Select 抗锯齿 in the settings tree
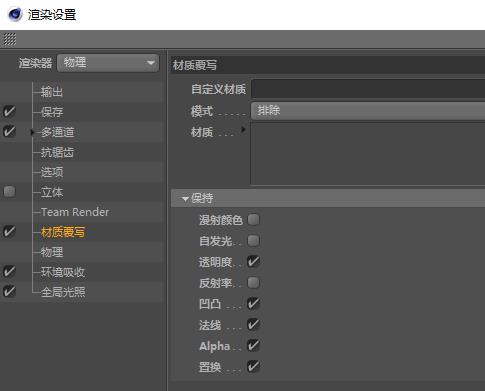The image size is (485, 391). pyautogui.click(x=57, y=152)
